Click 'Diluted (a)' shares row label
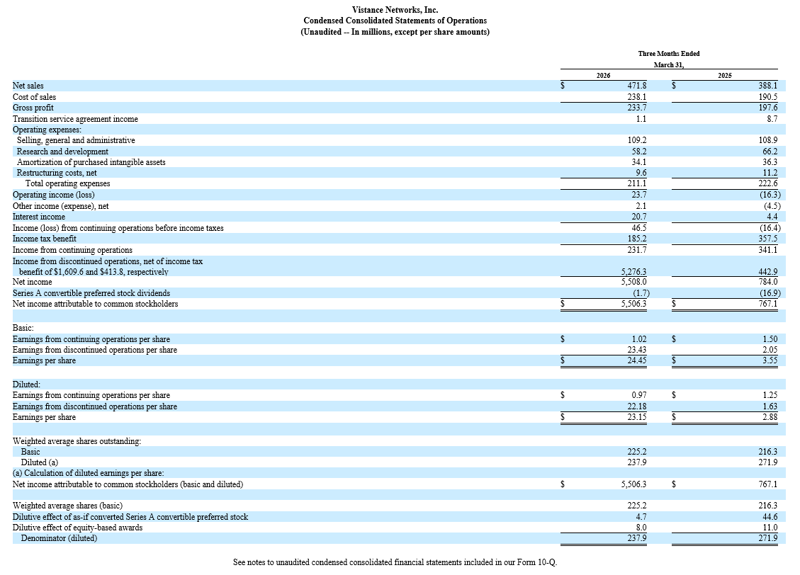 point(39,463)
